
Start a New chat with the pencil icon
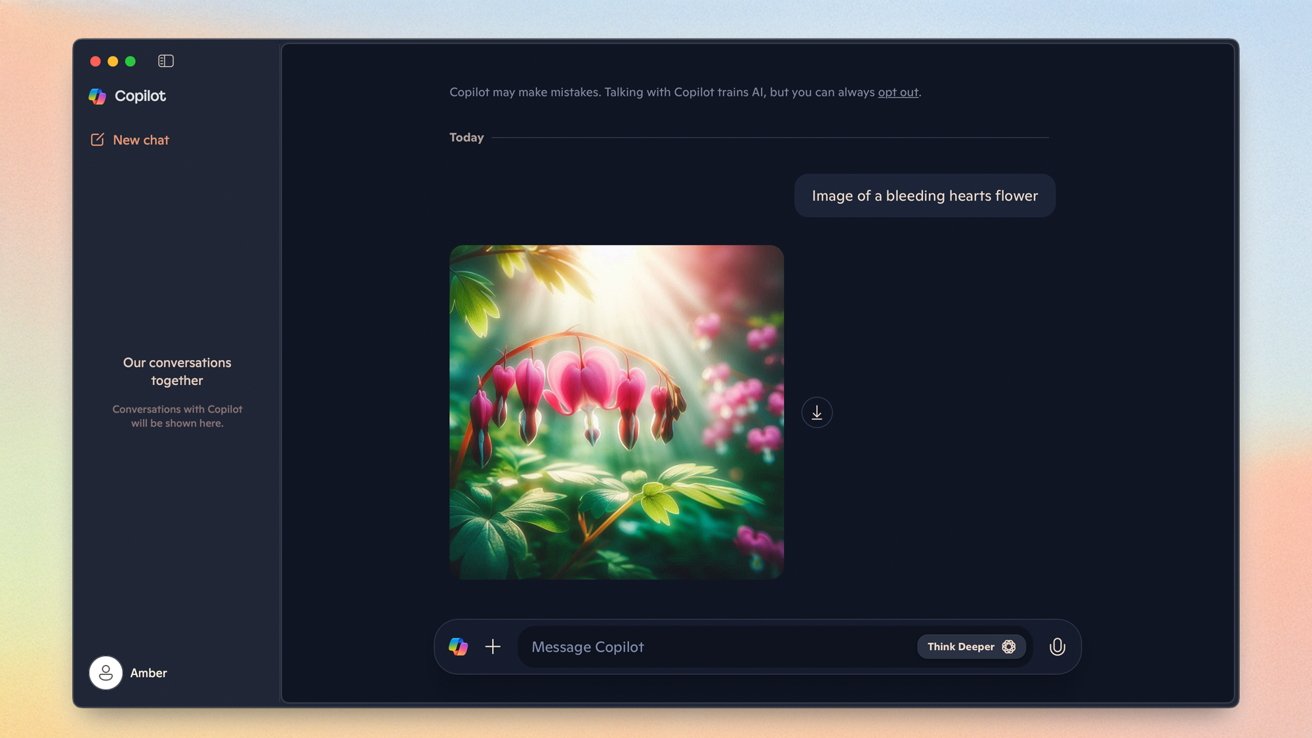[97, 140]
